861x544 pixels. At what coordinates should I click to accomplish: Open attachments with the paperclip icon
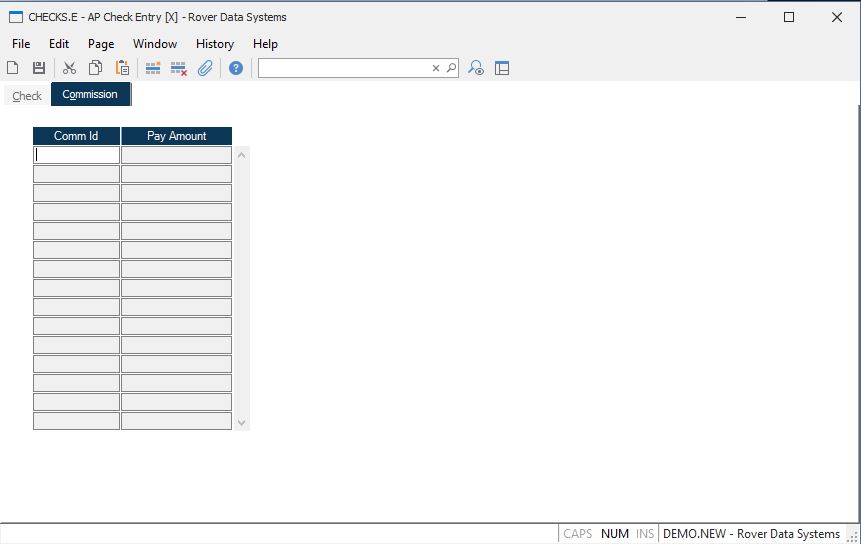[x=205, y=68]
